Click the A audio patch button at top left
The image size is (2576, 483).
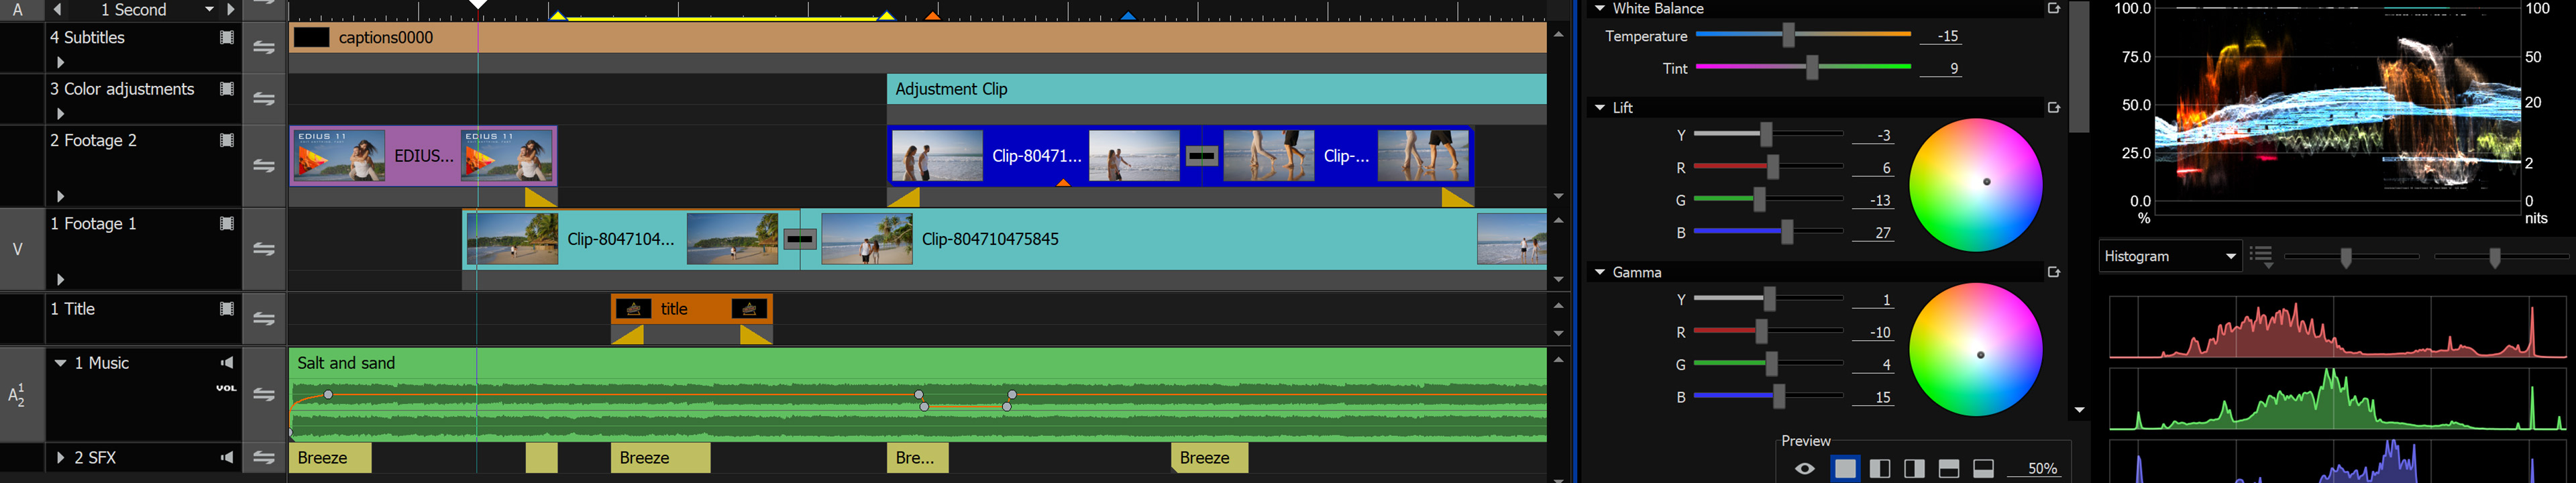click(19, 10)
